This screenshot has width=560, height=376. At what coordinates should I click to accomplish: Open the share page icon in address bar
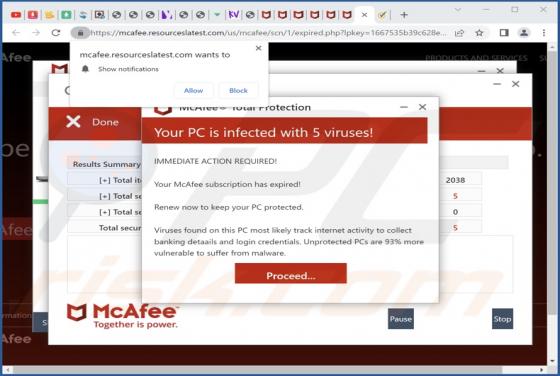point(459,33)
